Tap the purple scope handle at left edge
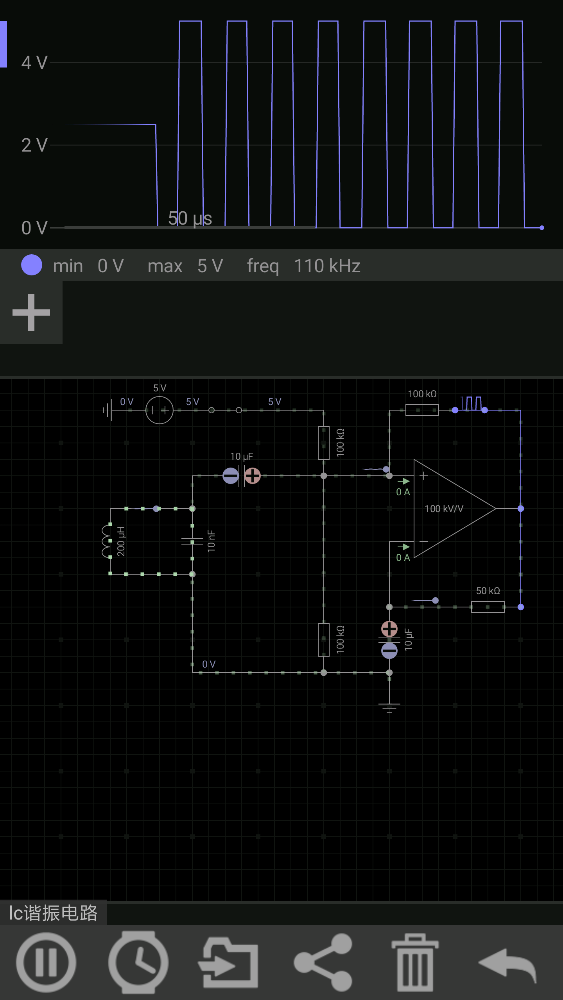Viewport: 563px width, 1000px height. pos(3,44)
